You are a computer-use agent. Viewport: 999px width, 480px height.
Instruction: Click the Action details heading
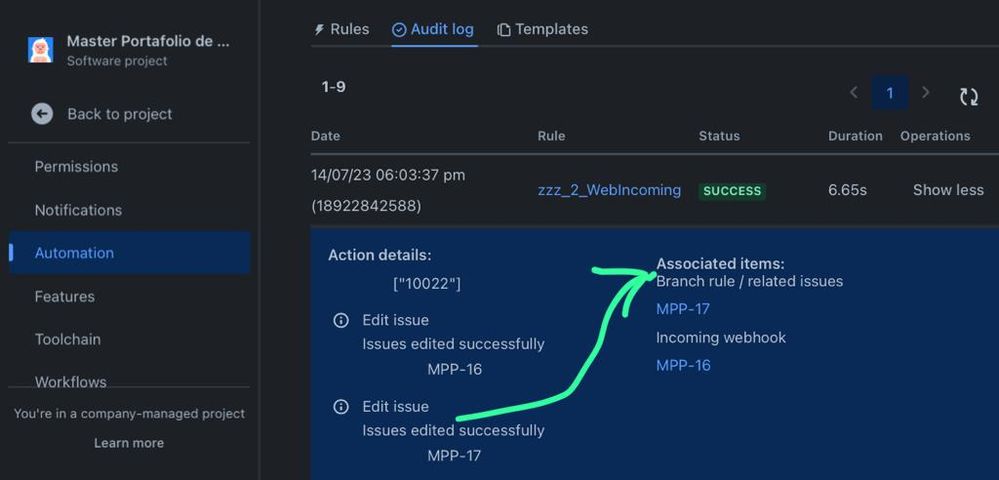coord(380,256)
